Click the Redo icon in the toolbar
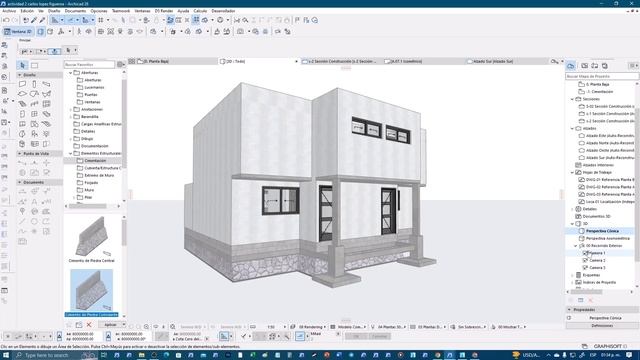This screenshot has width=640, height=360. 15,20
